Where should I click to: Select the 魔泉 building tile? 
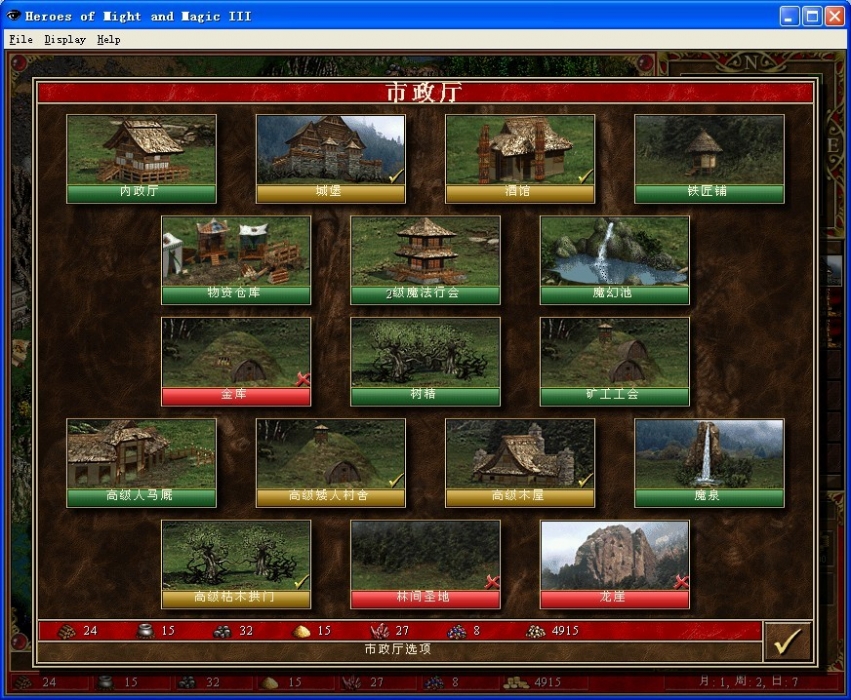(x=709, y=463)
